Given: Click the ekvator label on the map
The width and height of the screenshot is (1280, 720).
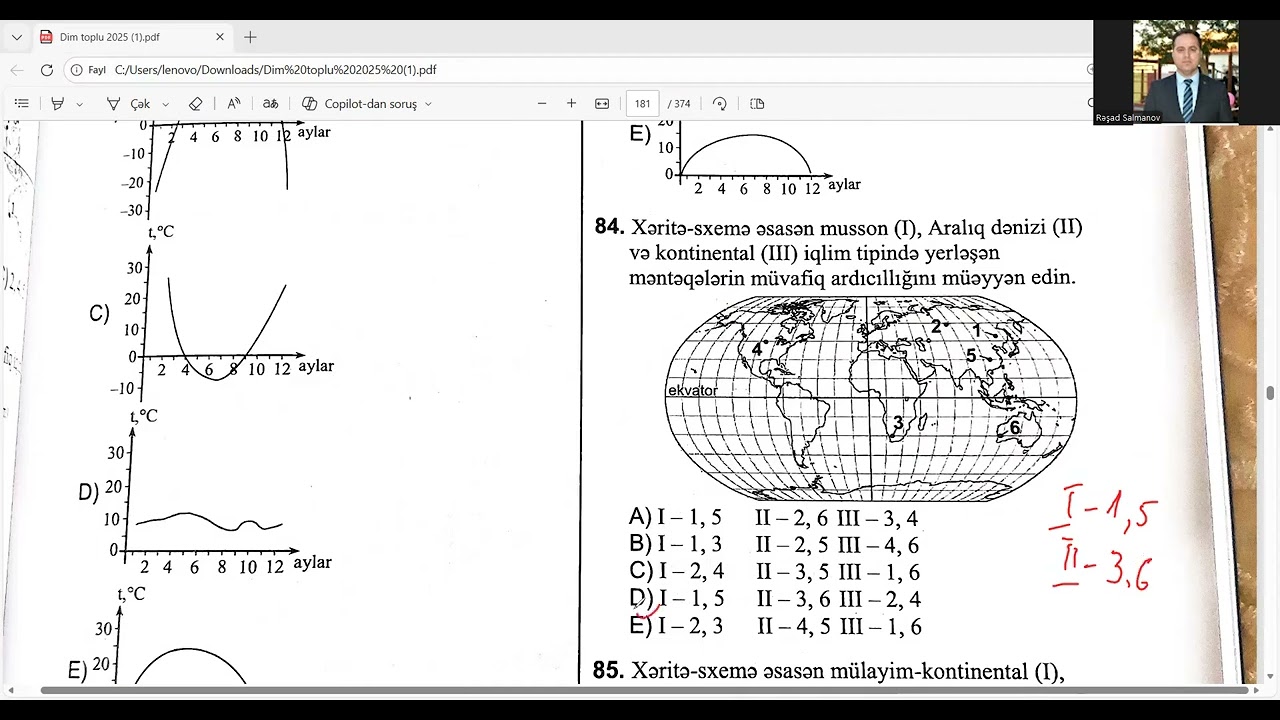Looking at the screenshot, I should click(692, 391).
